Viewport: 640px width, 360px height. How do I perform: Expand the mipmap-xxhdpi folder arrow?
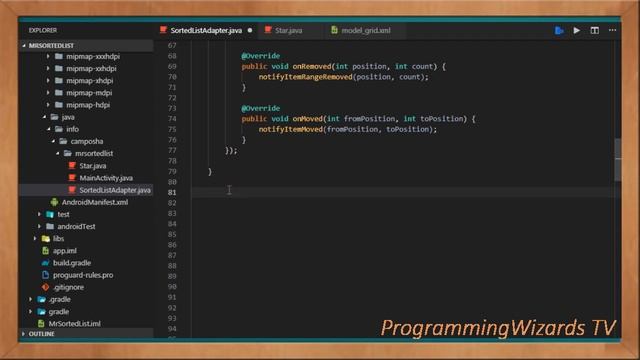(x=48, y=69)
